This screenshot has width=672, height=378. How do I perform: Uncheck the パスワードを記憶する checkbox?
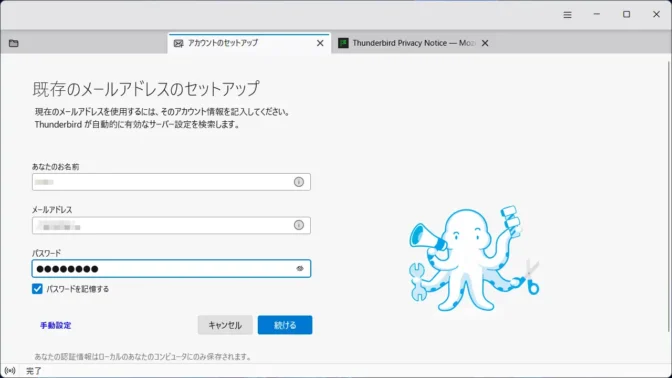(x=37, y=289)
